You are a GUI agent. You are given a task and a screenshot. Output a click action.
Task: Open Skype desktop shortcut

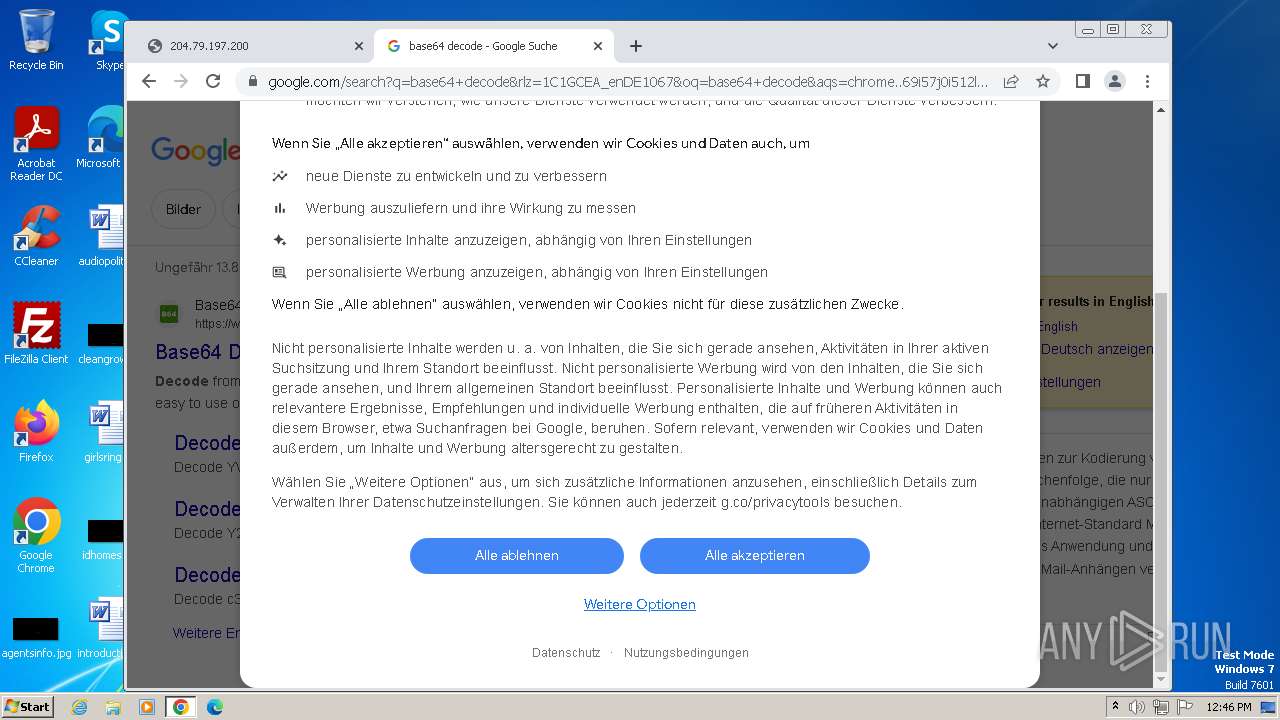108,40
